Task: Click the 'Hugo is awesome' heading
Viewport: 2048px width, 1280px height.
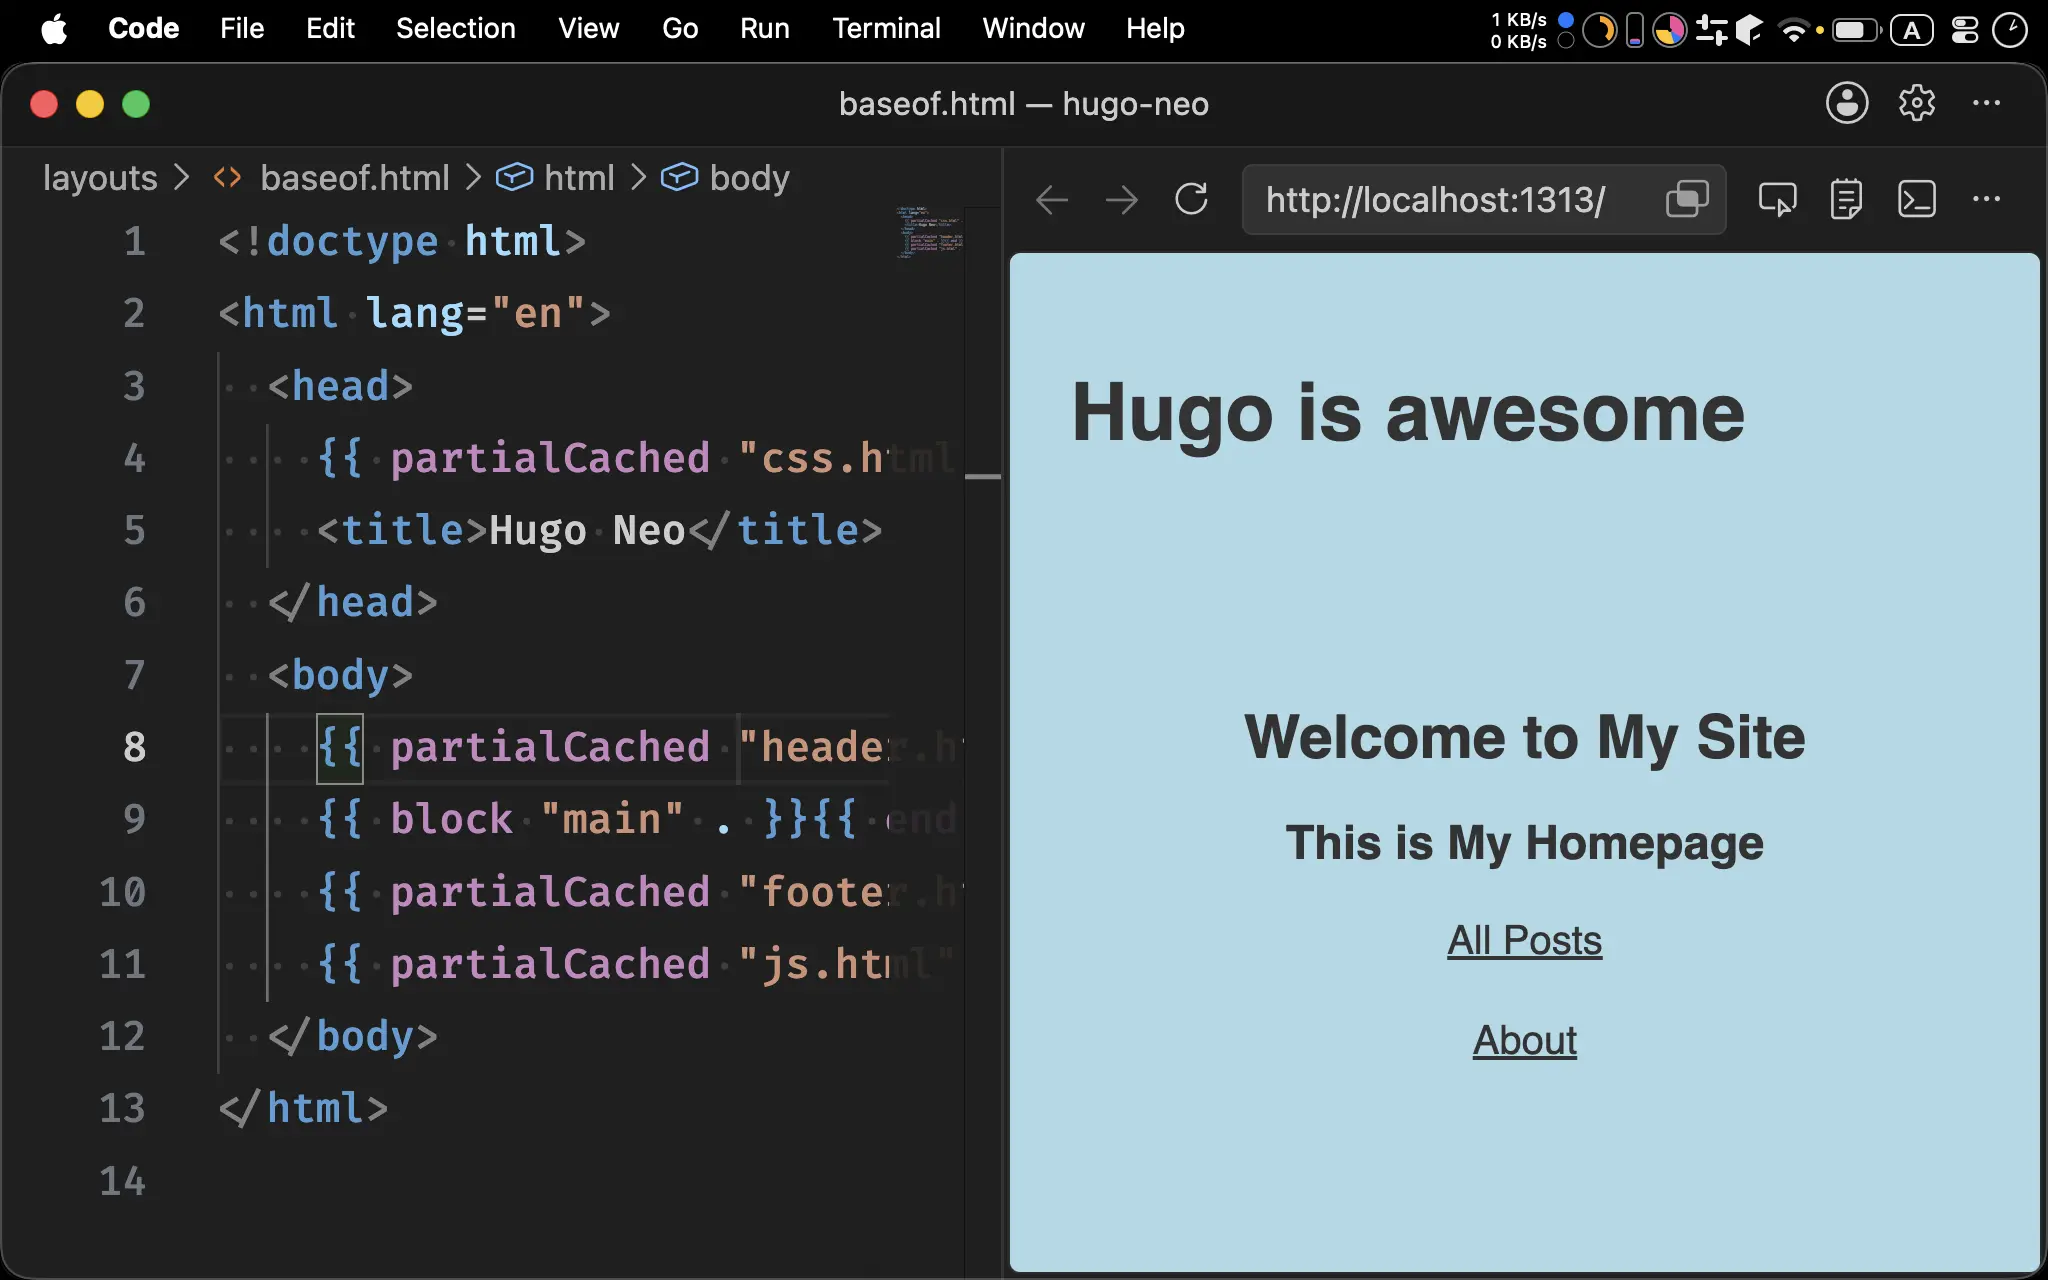Action: point(1408,413)
